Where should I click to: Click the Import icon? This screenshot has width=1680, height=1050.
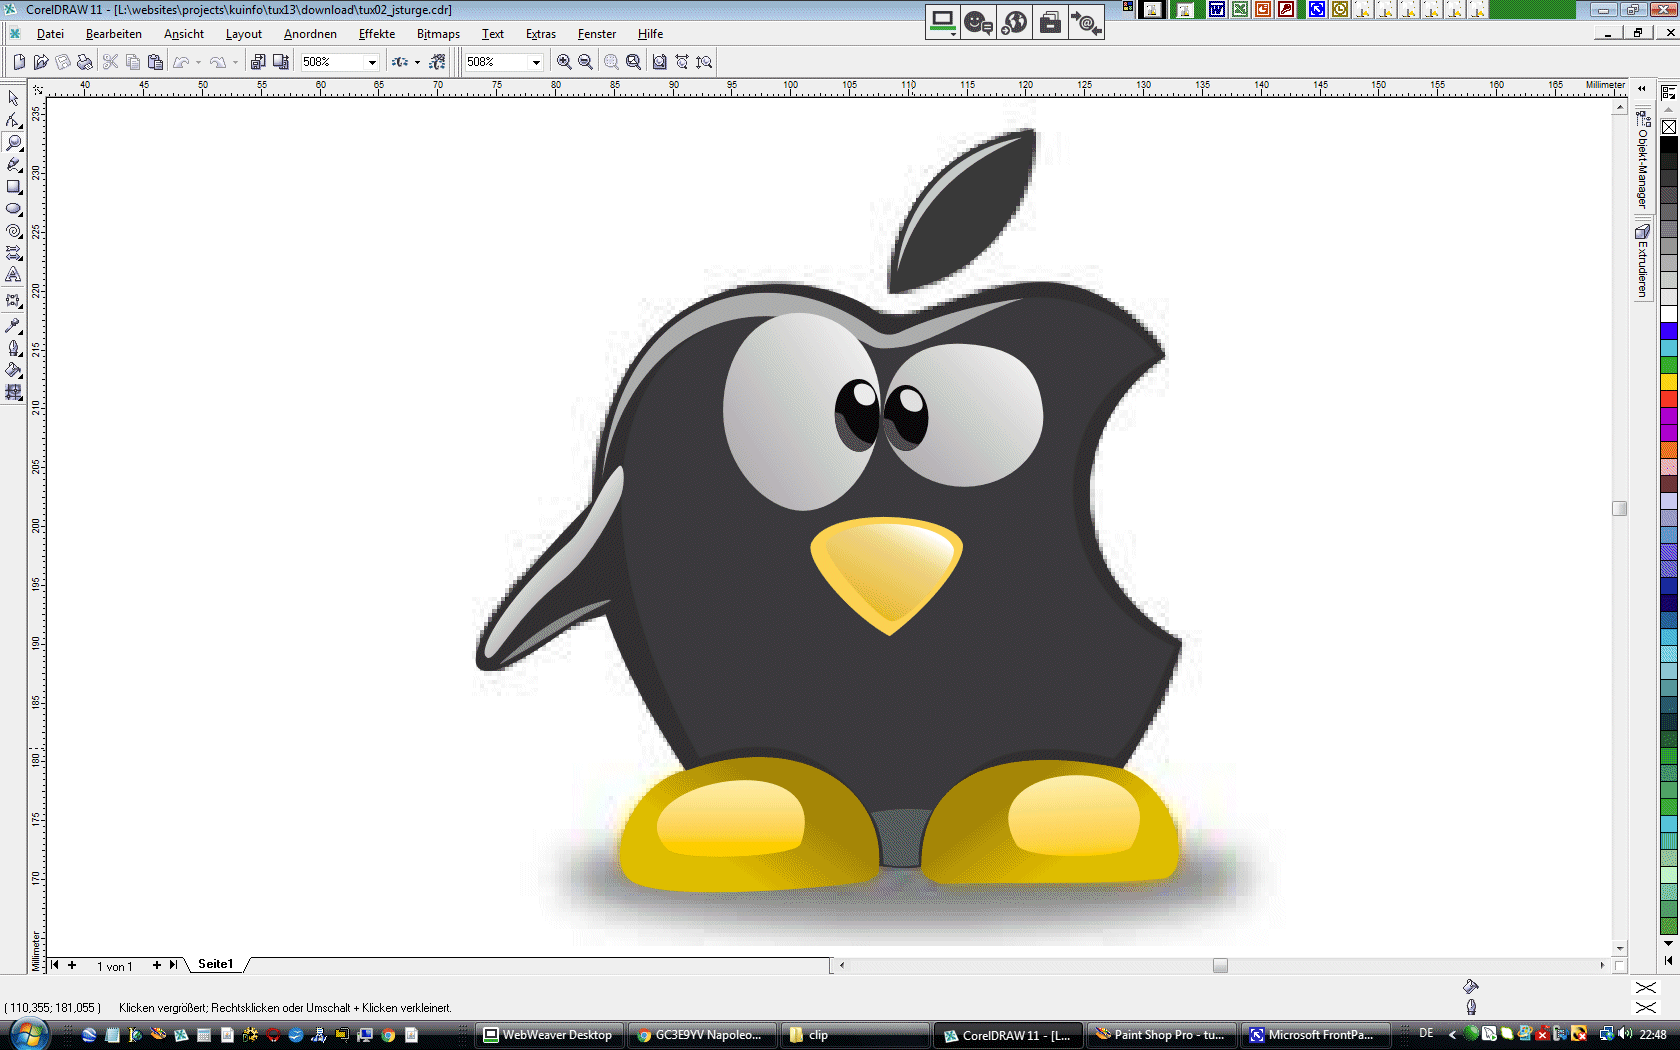click(x=258, y=62)
